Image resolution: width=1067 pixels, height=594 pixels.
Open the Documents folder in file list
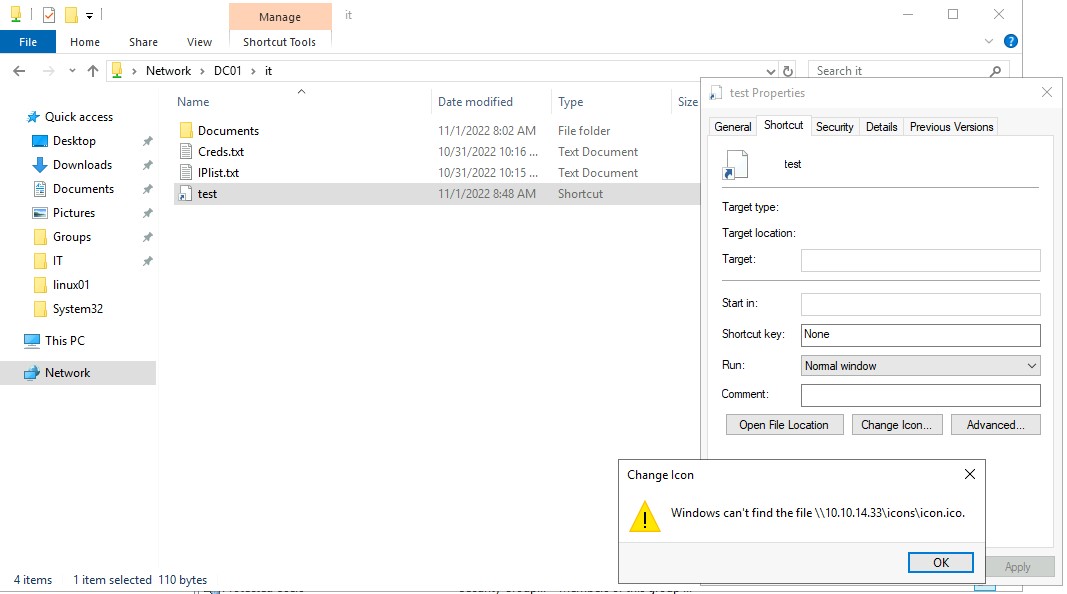(x=228, y=131)
